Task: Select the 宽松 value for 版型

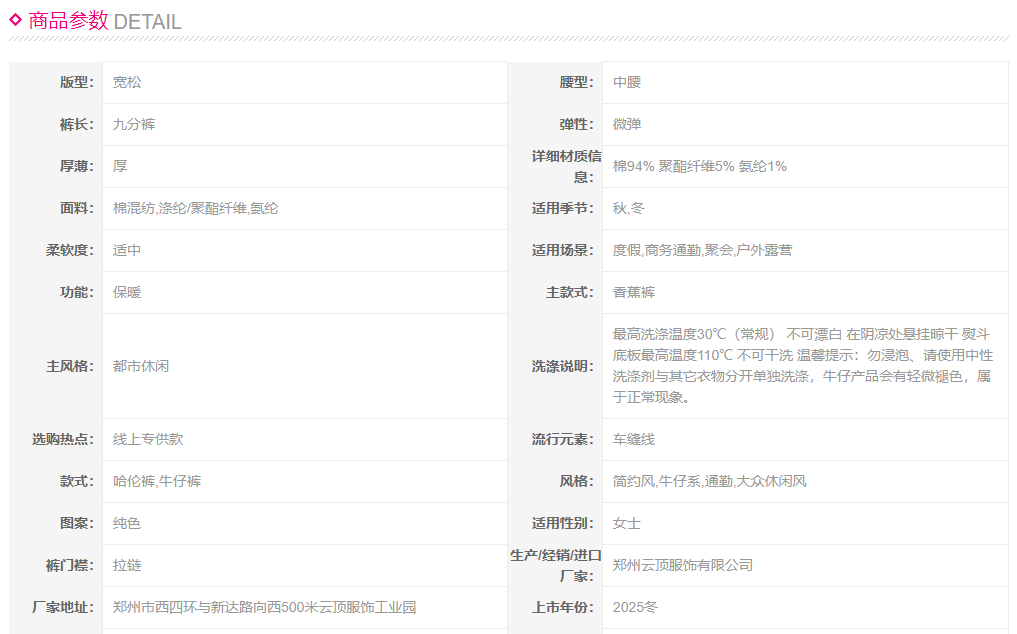Action: [x=127, y=82]
